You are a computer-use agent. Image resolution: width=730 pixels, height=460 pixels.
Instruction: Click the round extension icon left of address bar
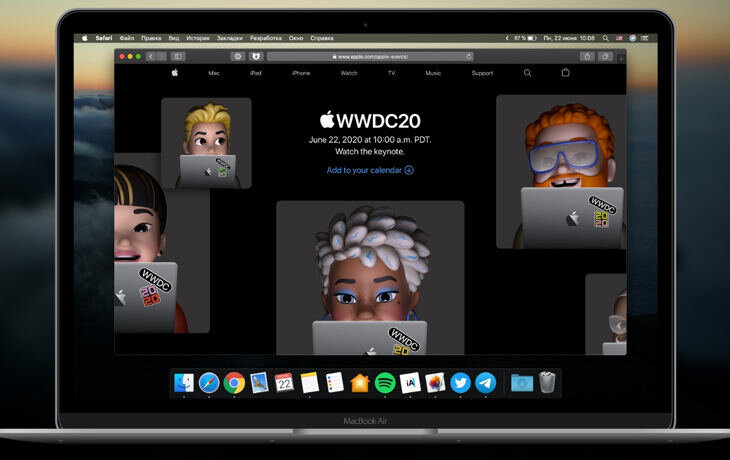pos(238,56)
